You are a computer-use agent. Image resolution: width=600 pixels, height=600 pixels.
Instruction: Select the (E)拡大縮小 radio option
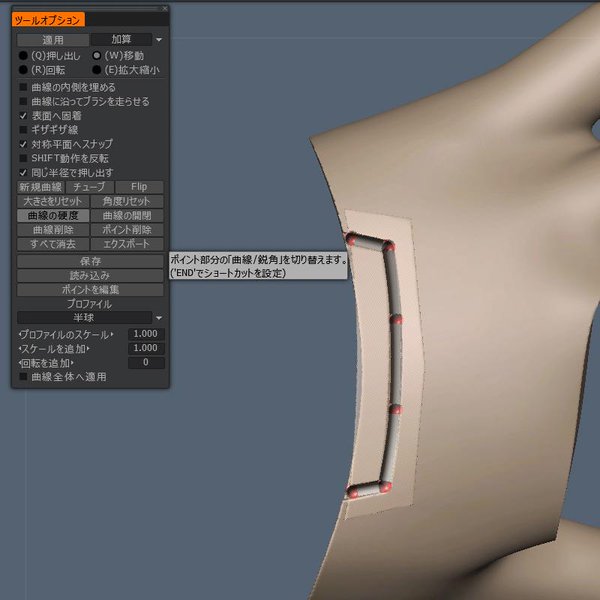[97, 70]
